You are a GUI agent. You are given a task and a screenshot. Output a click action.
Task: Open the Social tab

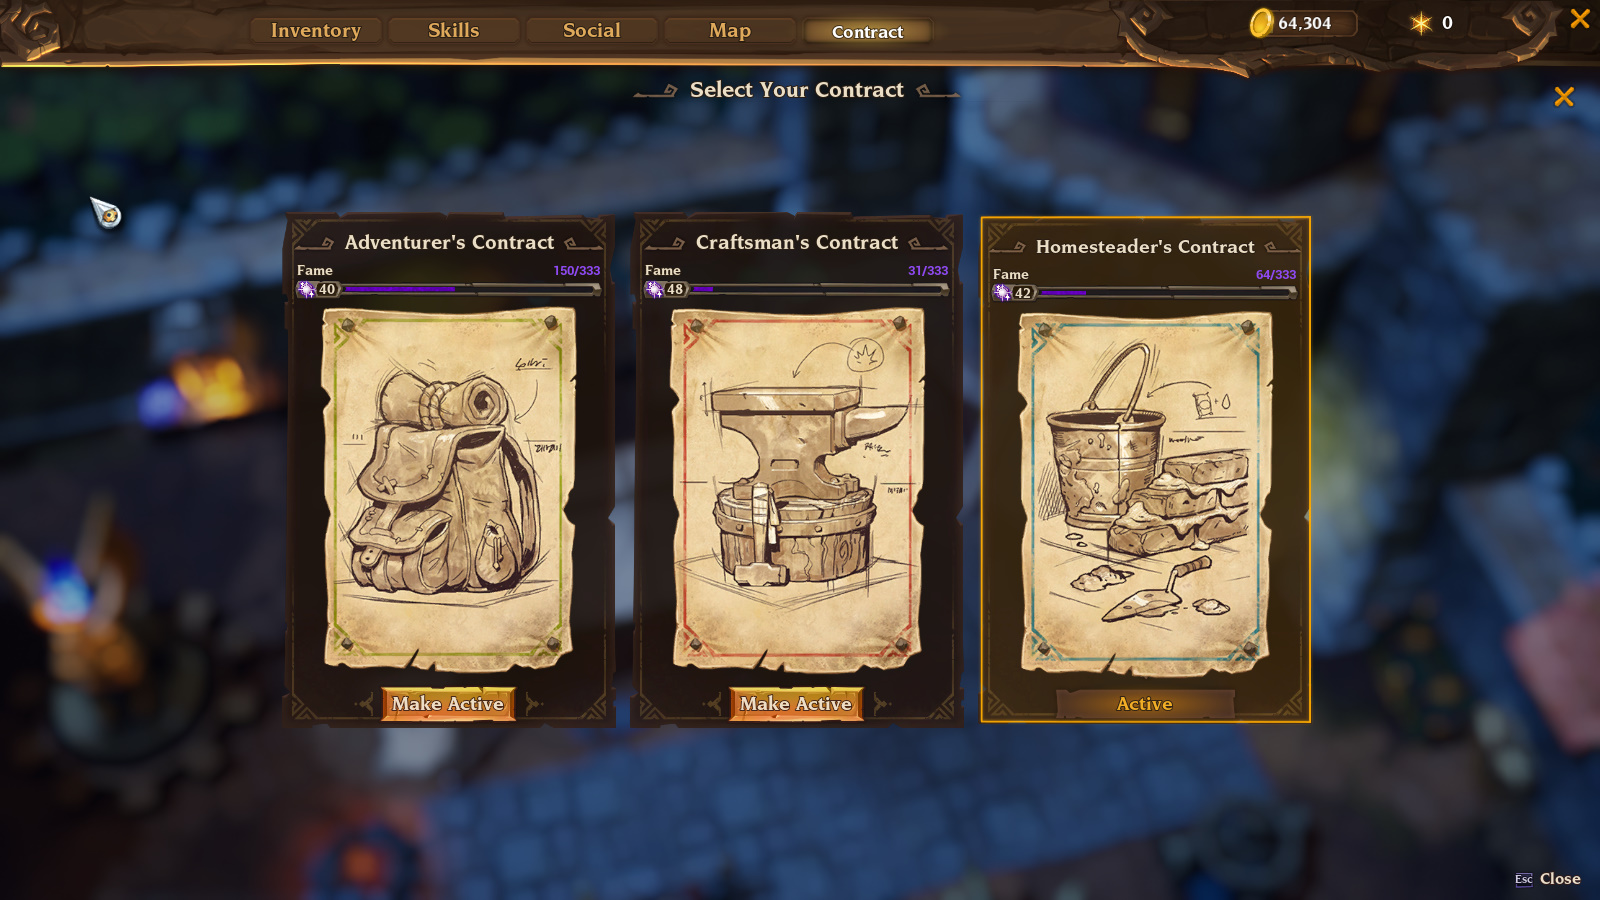(x=592, y=31)
